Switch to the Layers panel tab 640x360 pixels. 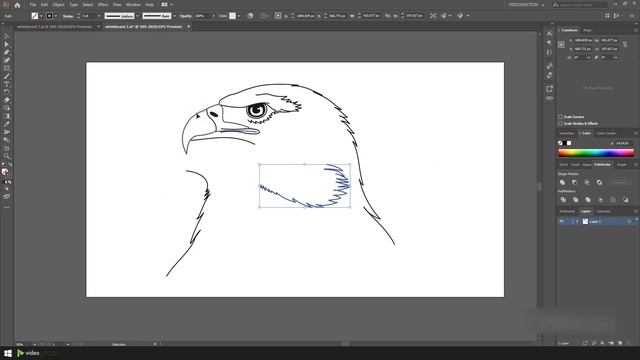coord(586,211)
